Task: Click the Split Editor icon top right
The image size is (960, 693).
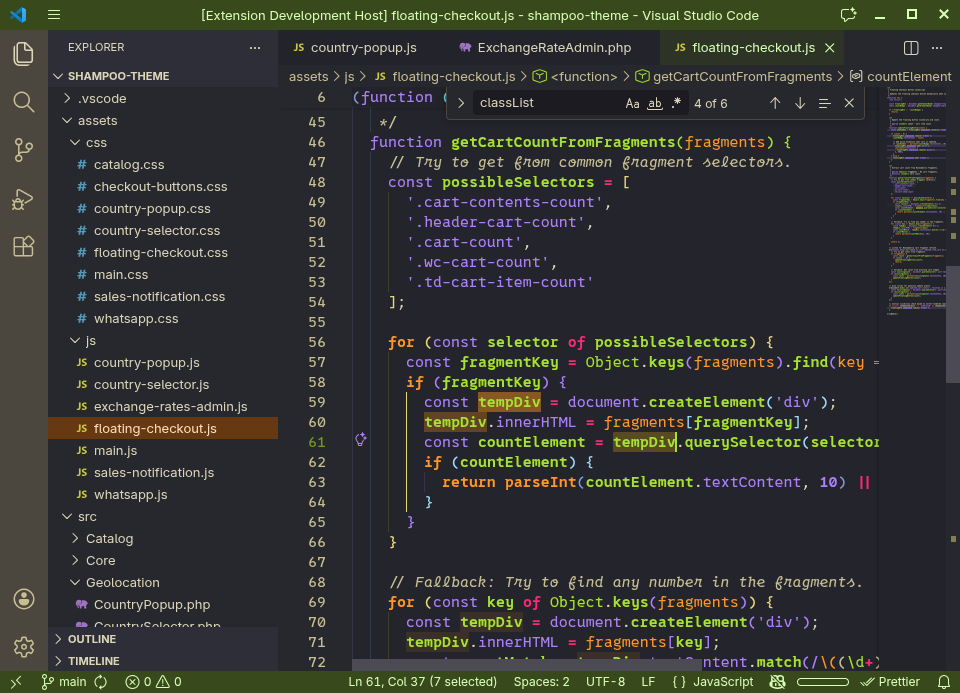Action: coord(909,47)
